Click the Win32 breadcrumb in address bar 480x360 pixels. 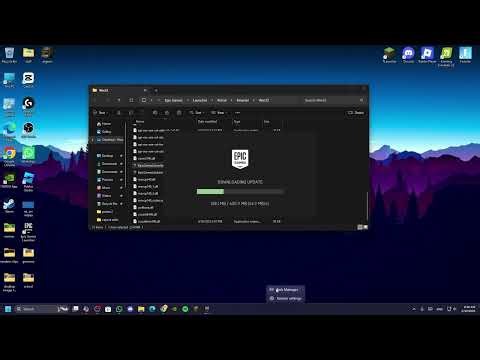264,100
